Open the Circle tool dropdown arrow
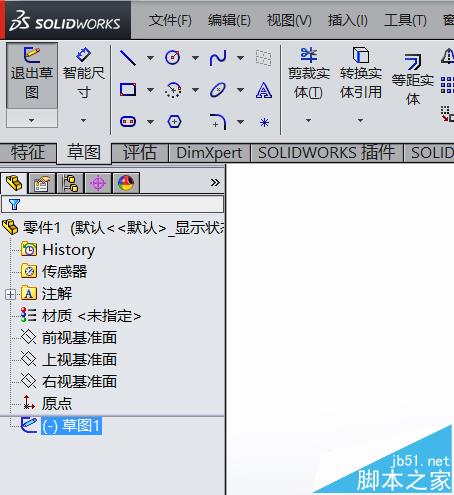Viewport: 454px width, 495px height. click(x=196, y=58)
